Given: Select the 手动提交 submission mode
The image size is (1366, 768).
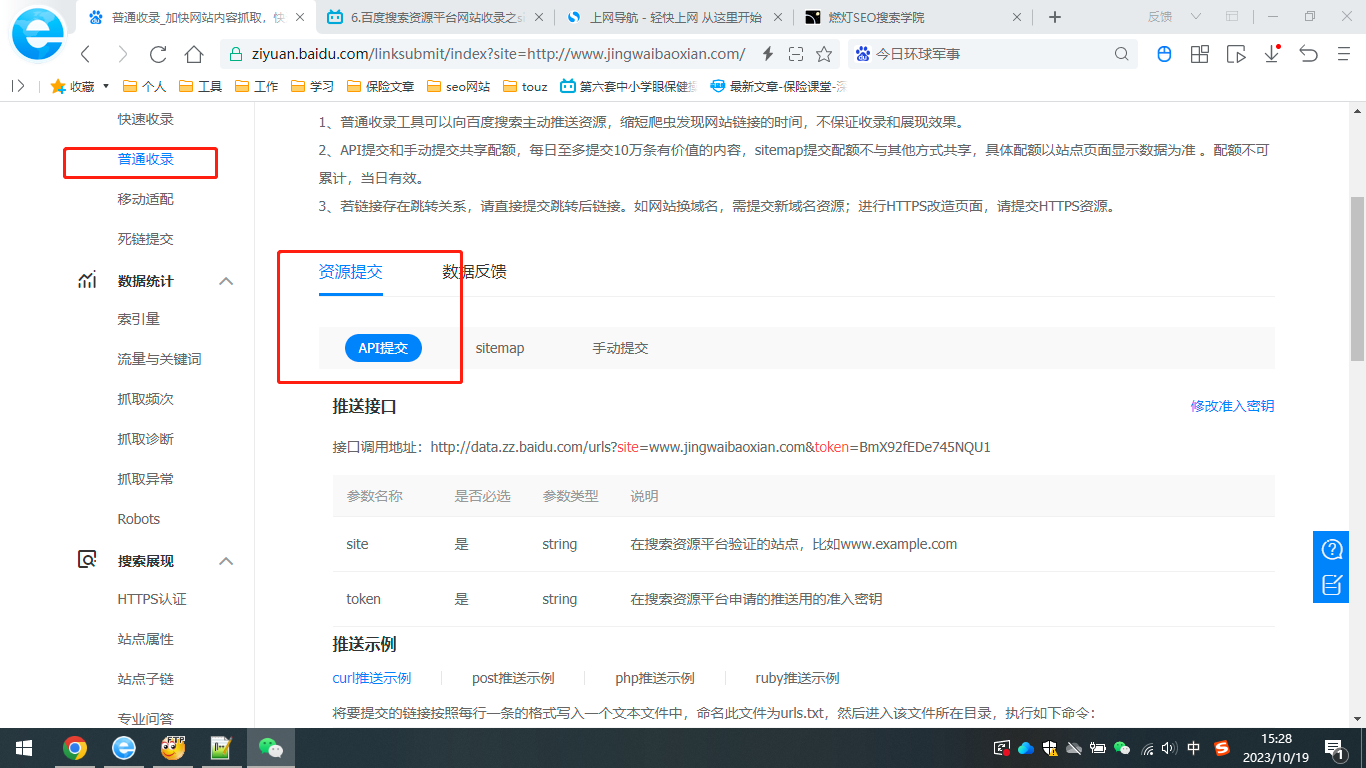Looking at the screenshot, I should click(620, 348).
